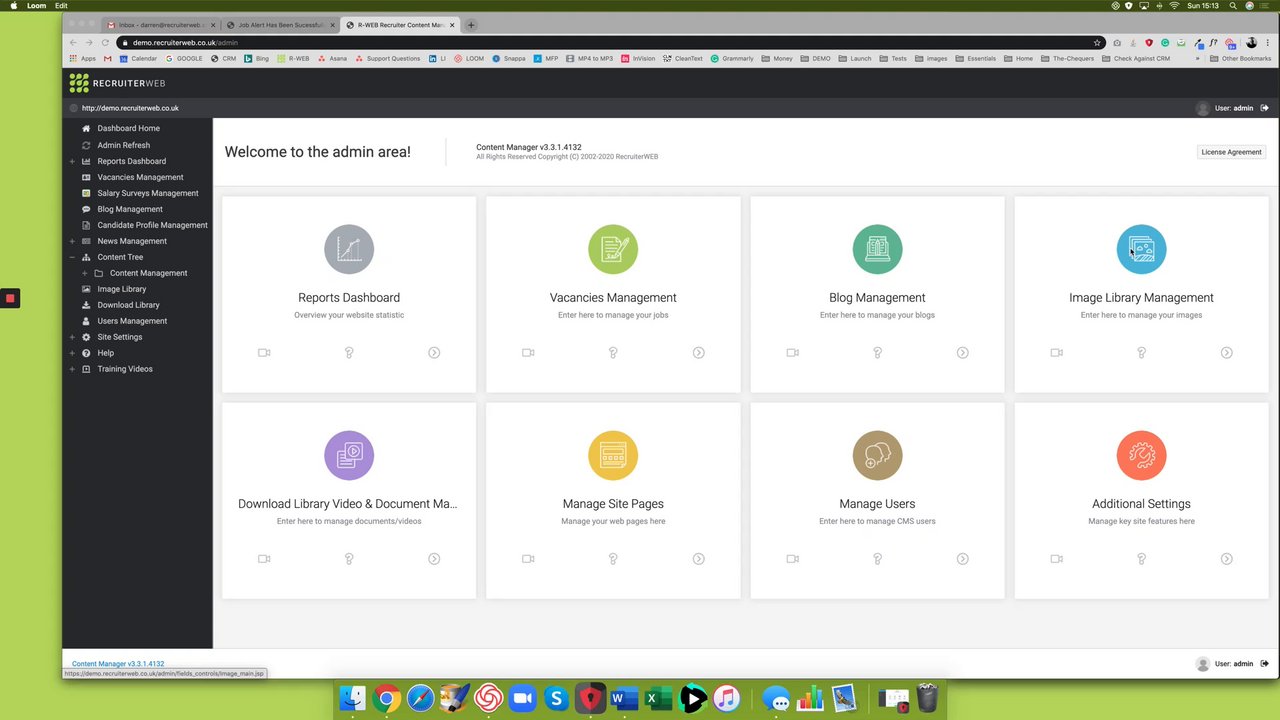Click the Reports Dashboard chart icon
The image size is (1280, 720).
[x=349, y=249]
